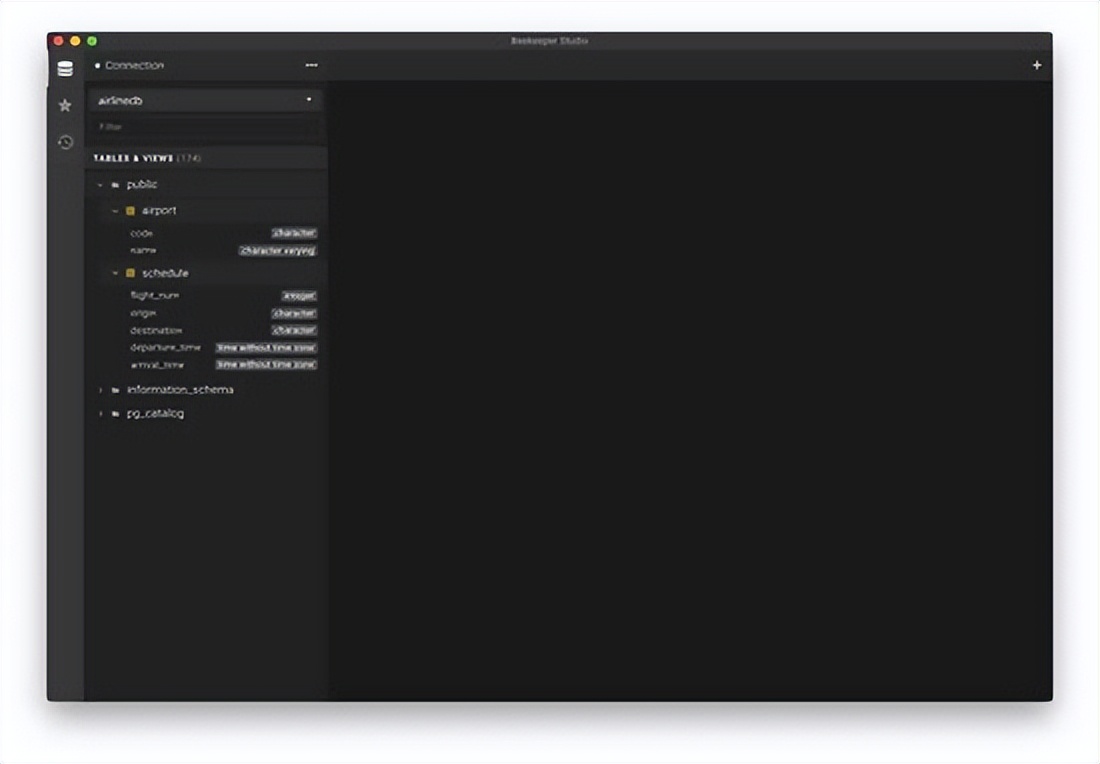The height and width of the screenshot is (764, 1100).
Task: Expand the pg_catalog schema
Action: click(x=100, y=414)
